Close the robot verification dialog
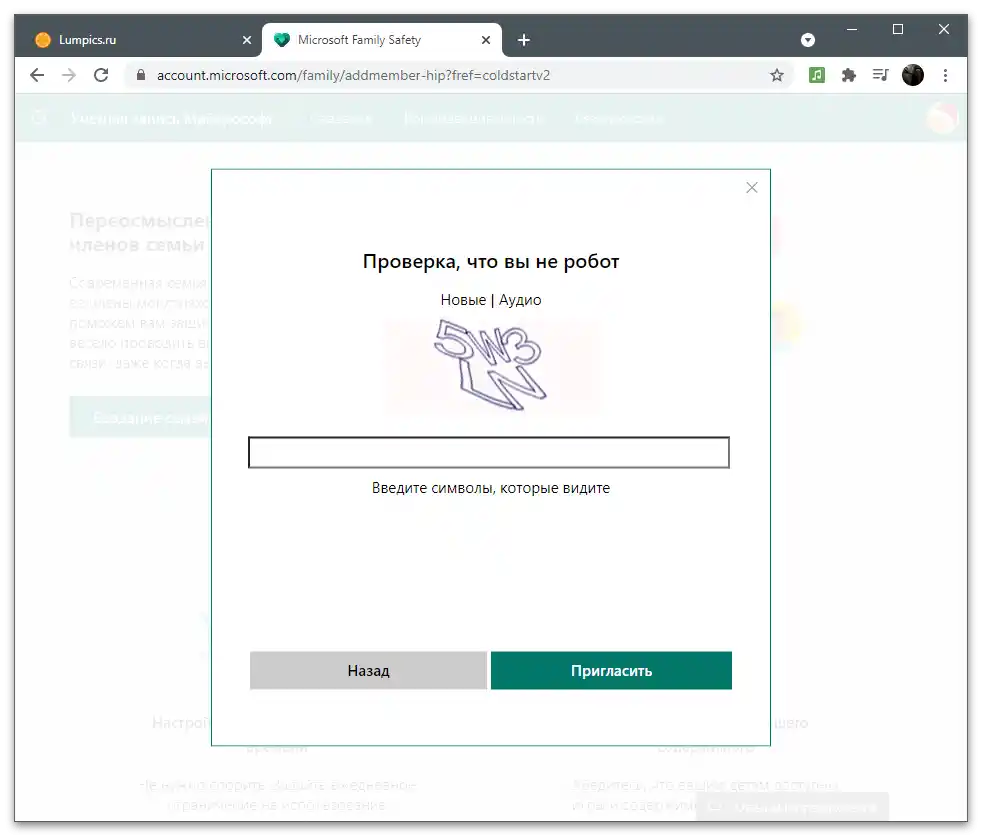Screen dimensions: 982x836 coord(752,187)
